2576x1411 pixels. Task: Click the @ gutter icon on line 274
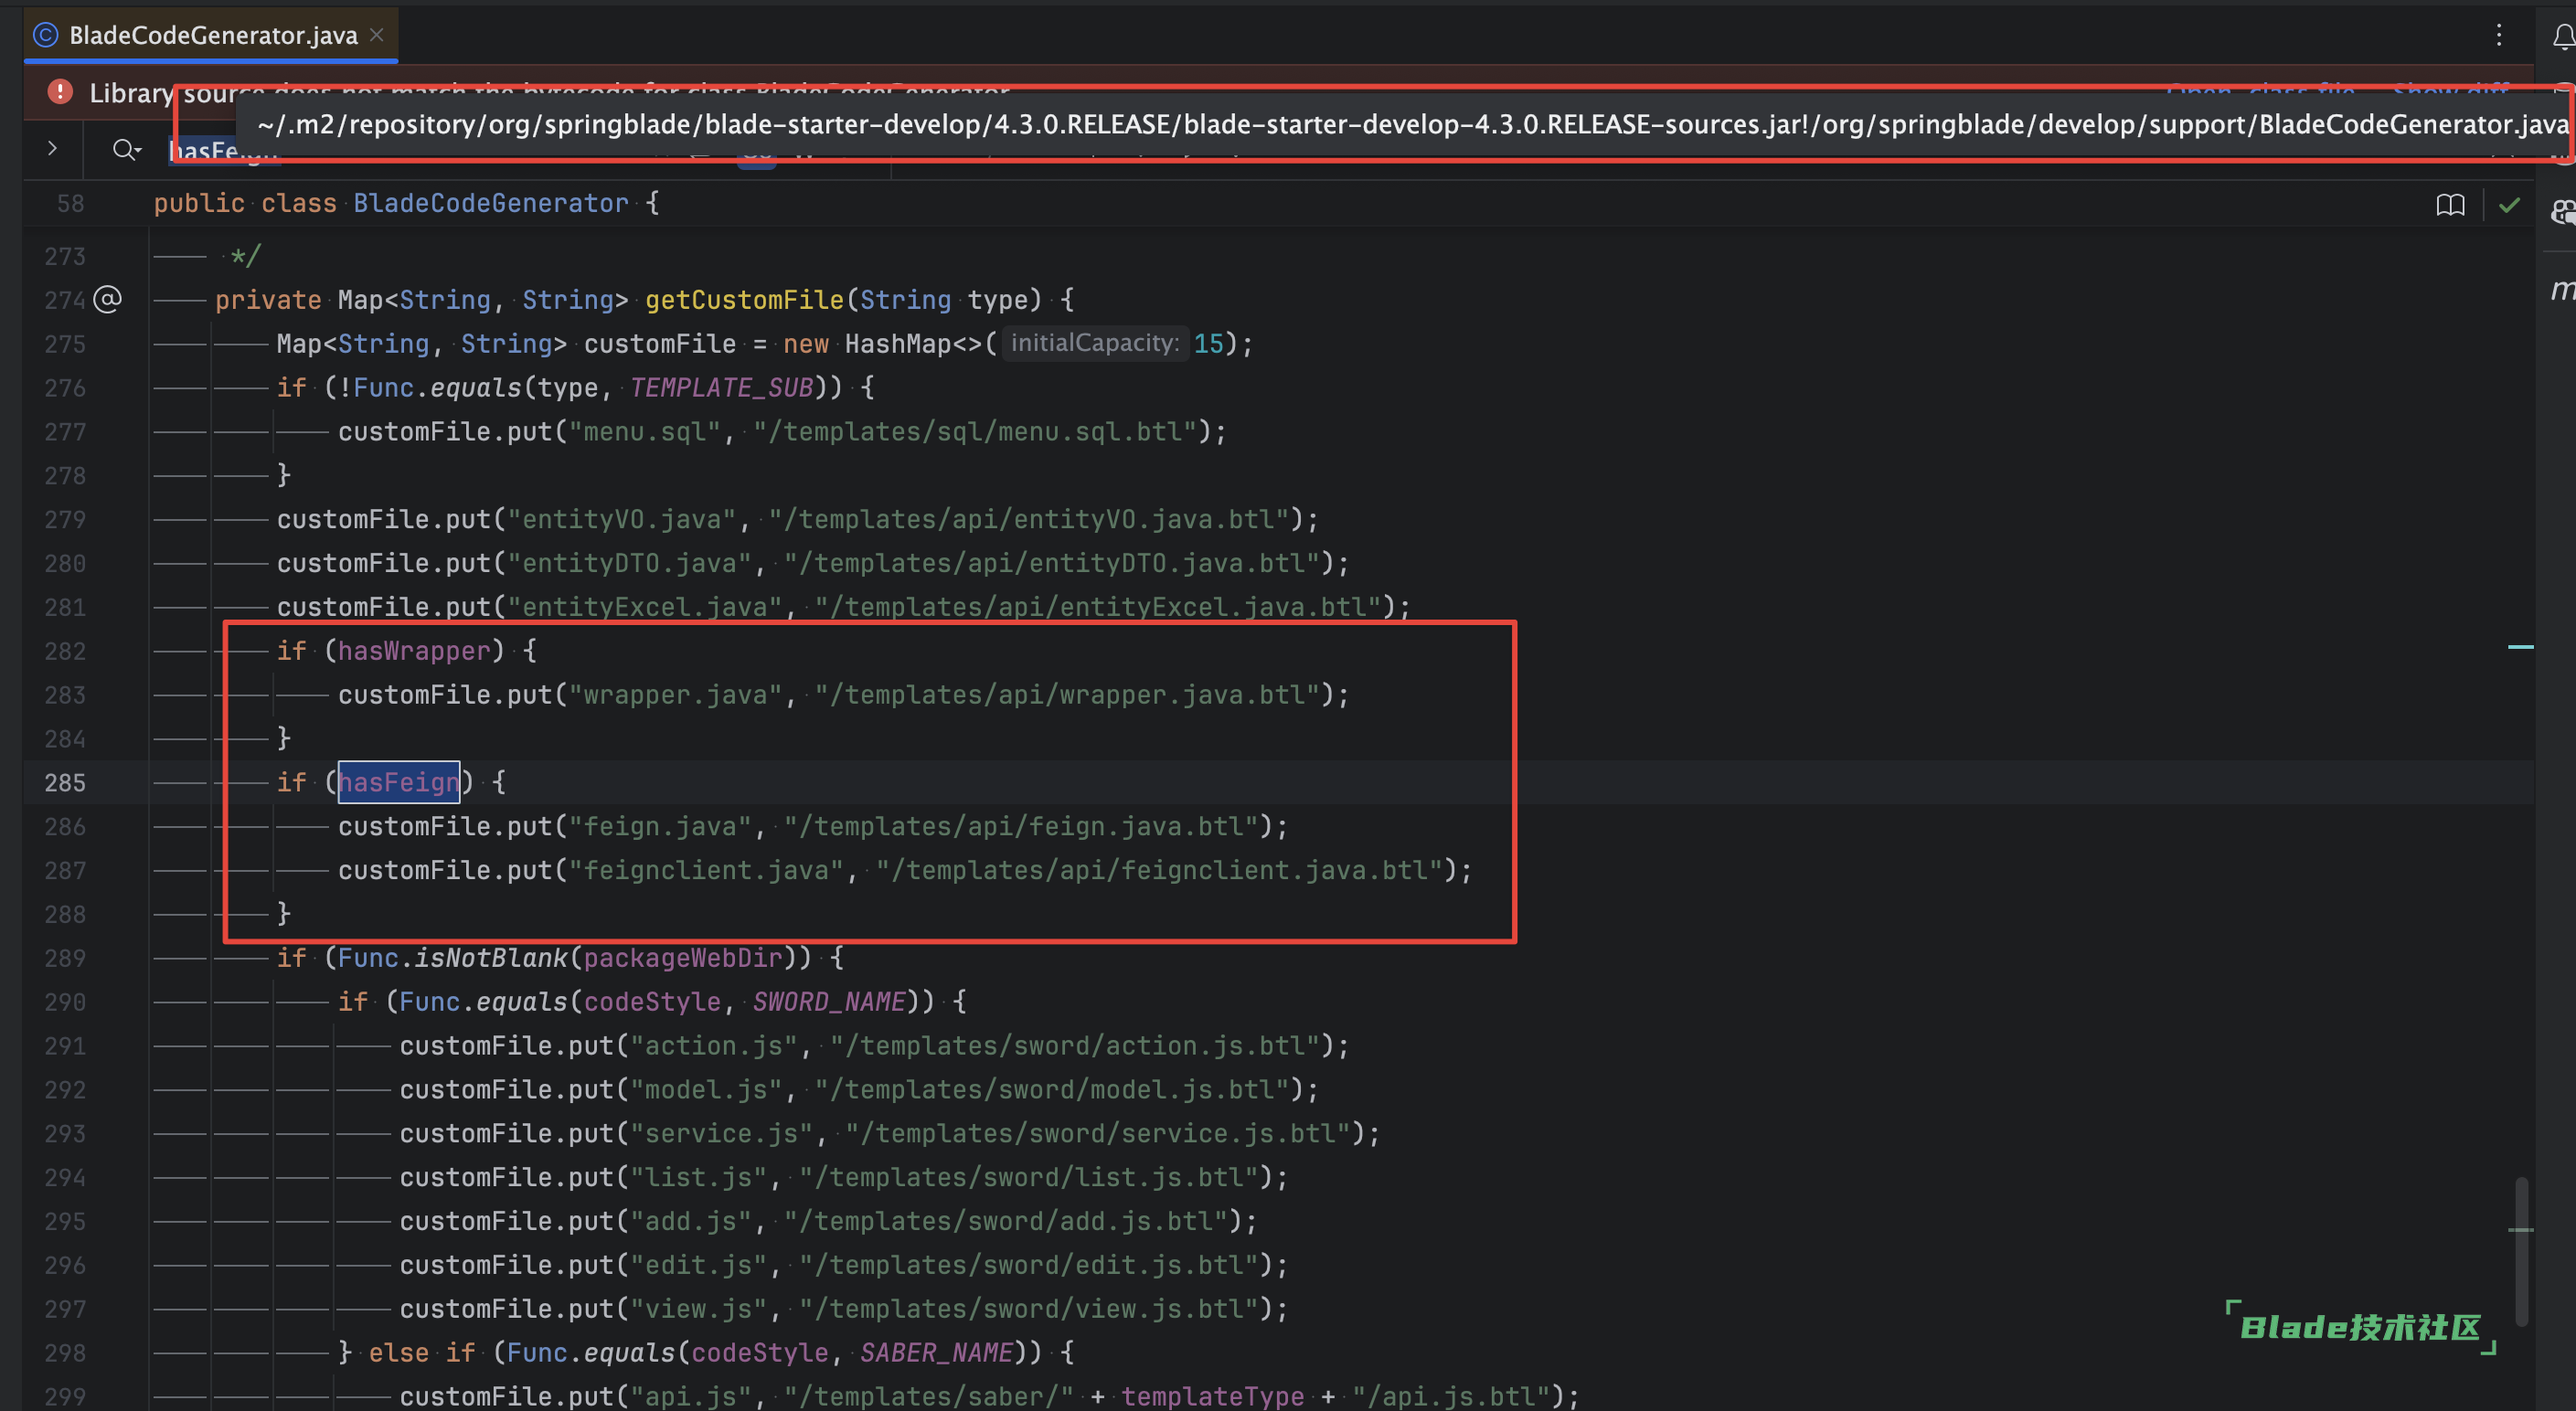tap(108, 299)
